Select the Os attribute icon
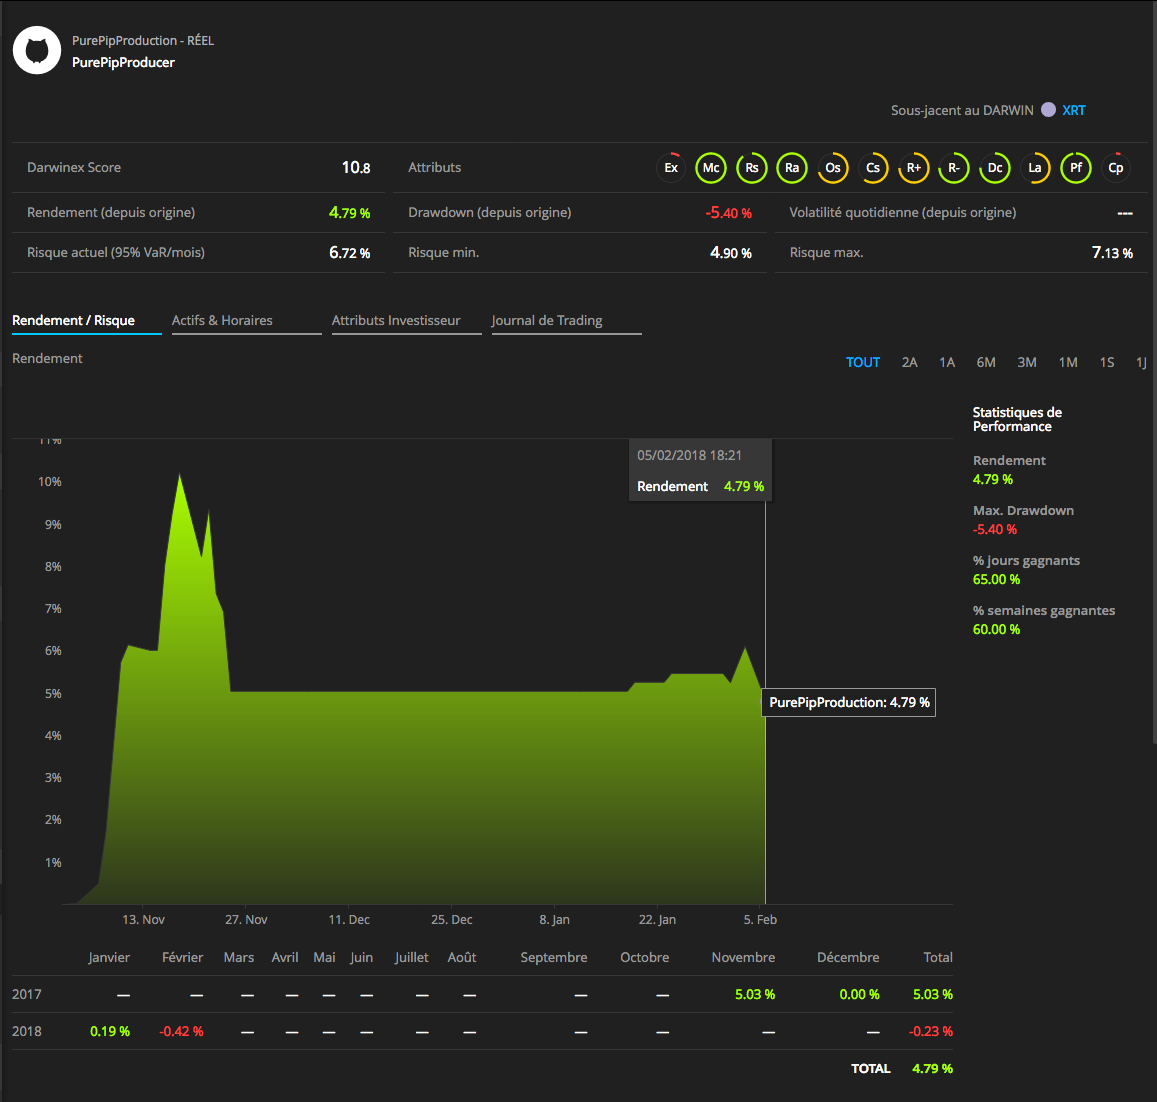The height and width of the screenshot is (1102, 1157). (x=832, y=168)
